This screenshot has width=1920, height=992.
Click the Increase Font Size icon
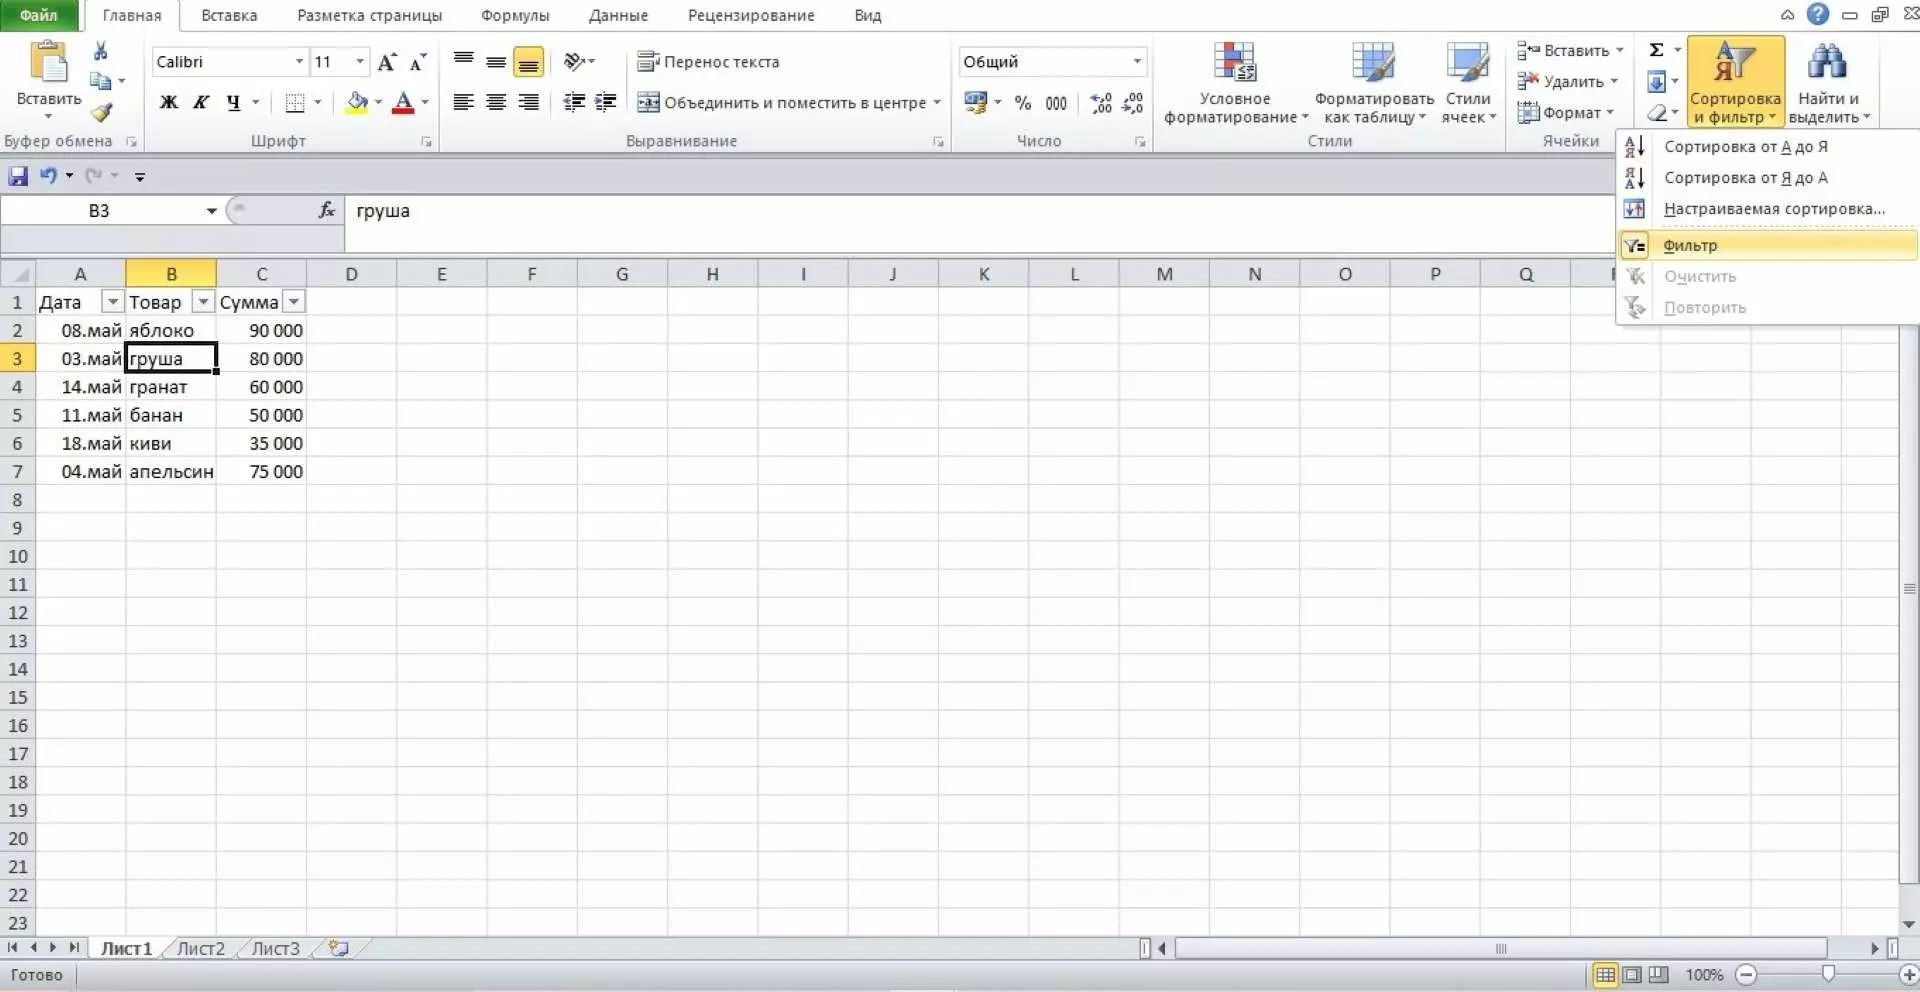click(x=387, y=62)
